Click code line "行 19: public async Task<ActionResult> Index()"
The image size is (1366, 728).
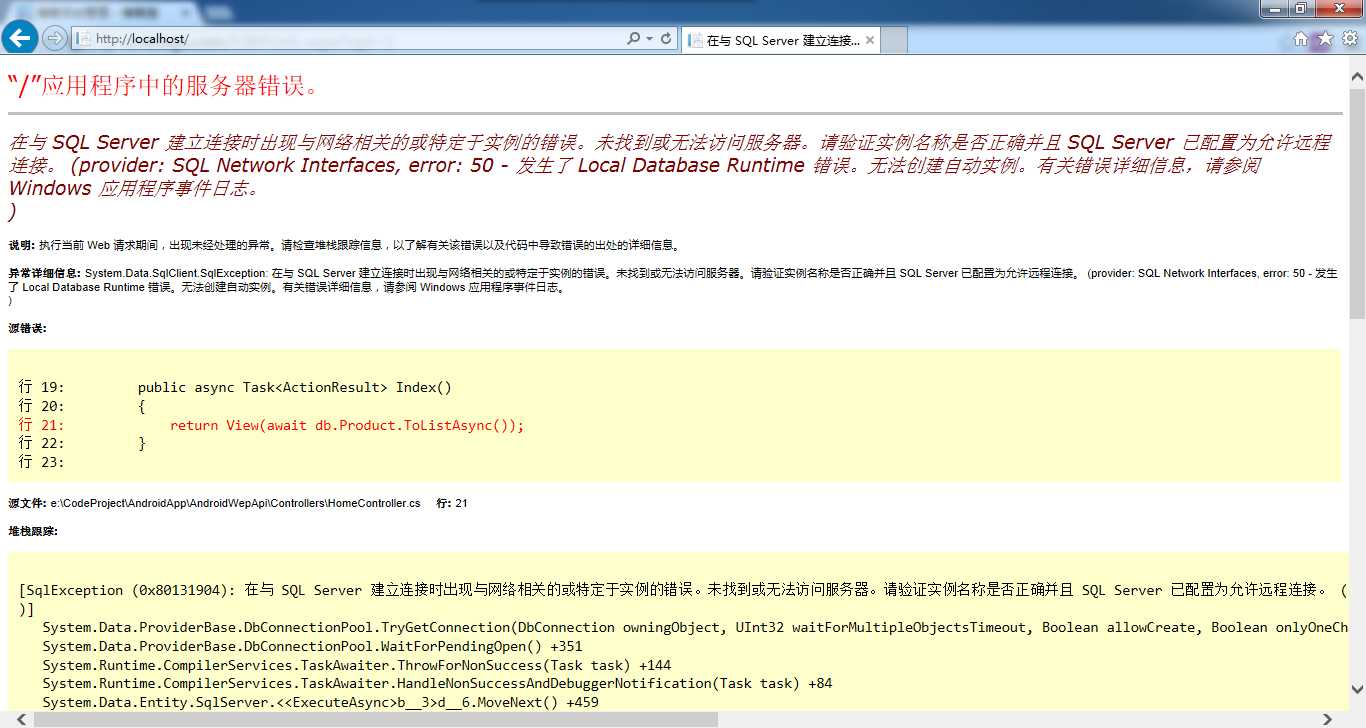tap(235, 387)
